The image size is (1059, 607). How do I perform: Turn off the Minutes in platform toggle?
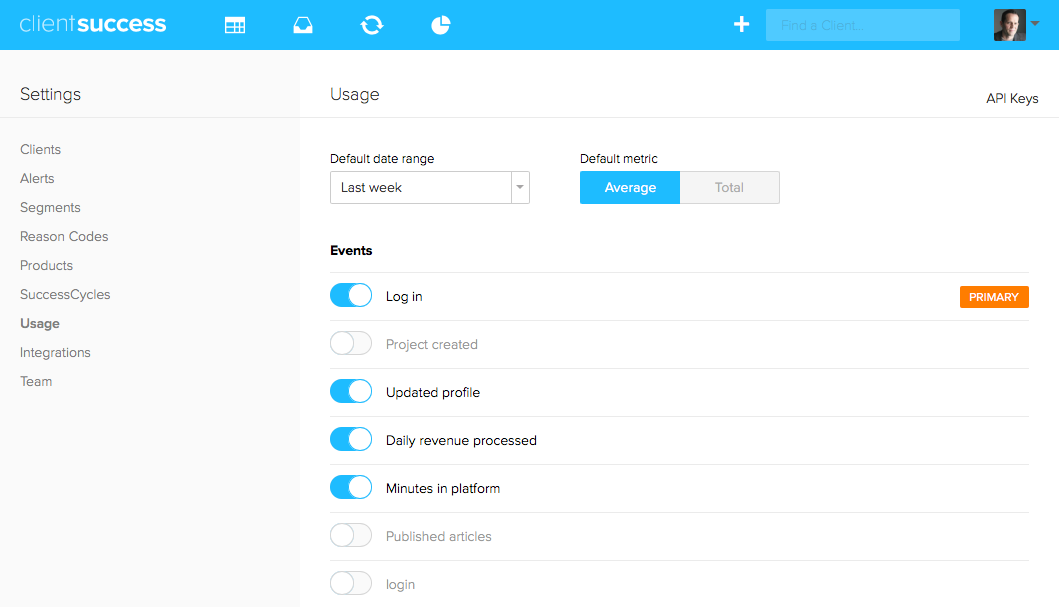click(350, 487)
